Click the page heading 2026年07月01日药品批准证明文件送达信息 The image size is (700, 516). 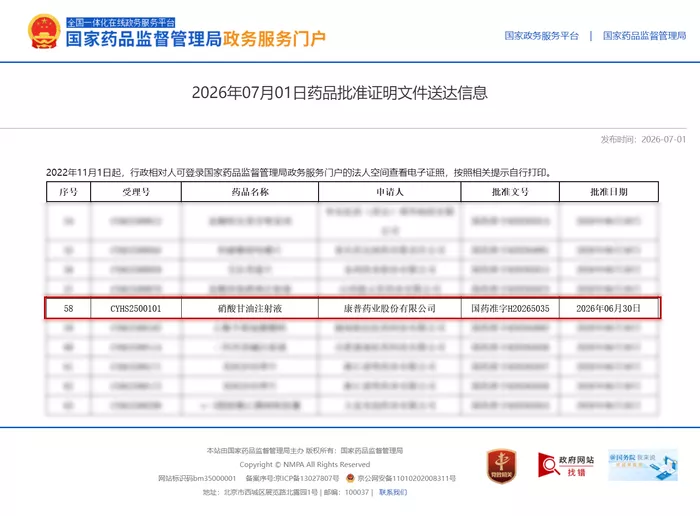(x=339, y=93)
